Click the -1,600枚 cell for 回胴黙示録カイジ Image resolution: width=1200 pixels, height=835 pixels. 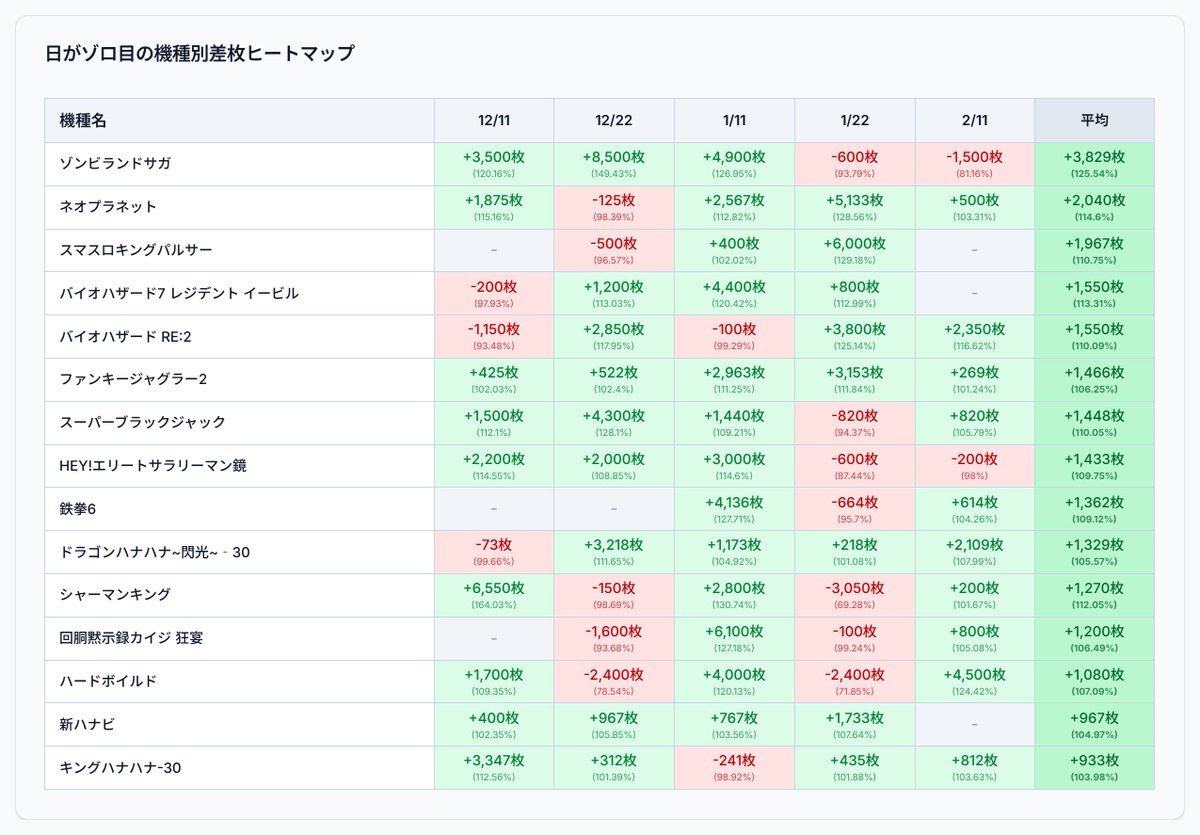click(x=614, y=638)
